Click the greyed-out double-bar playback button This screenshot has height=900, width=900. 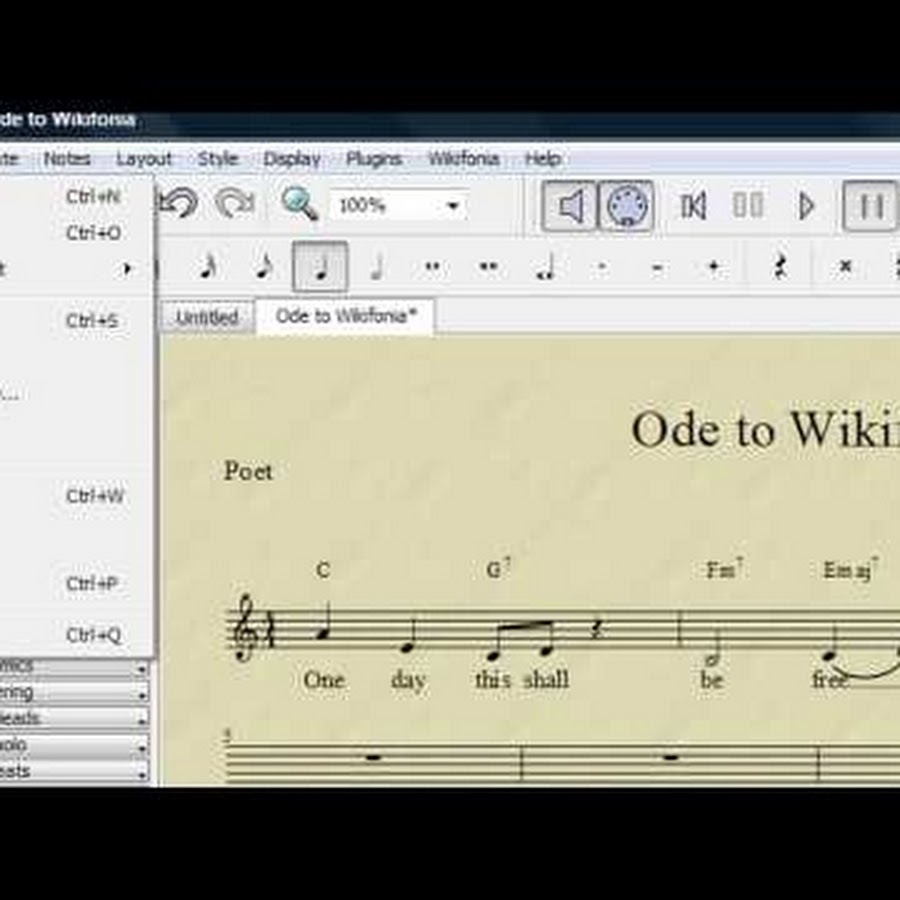tap(748, 205)
